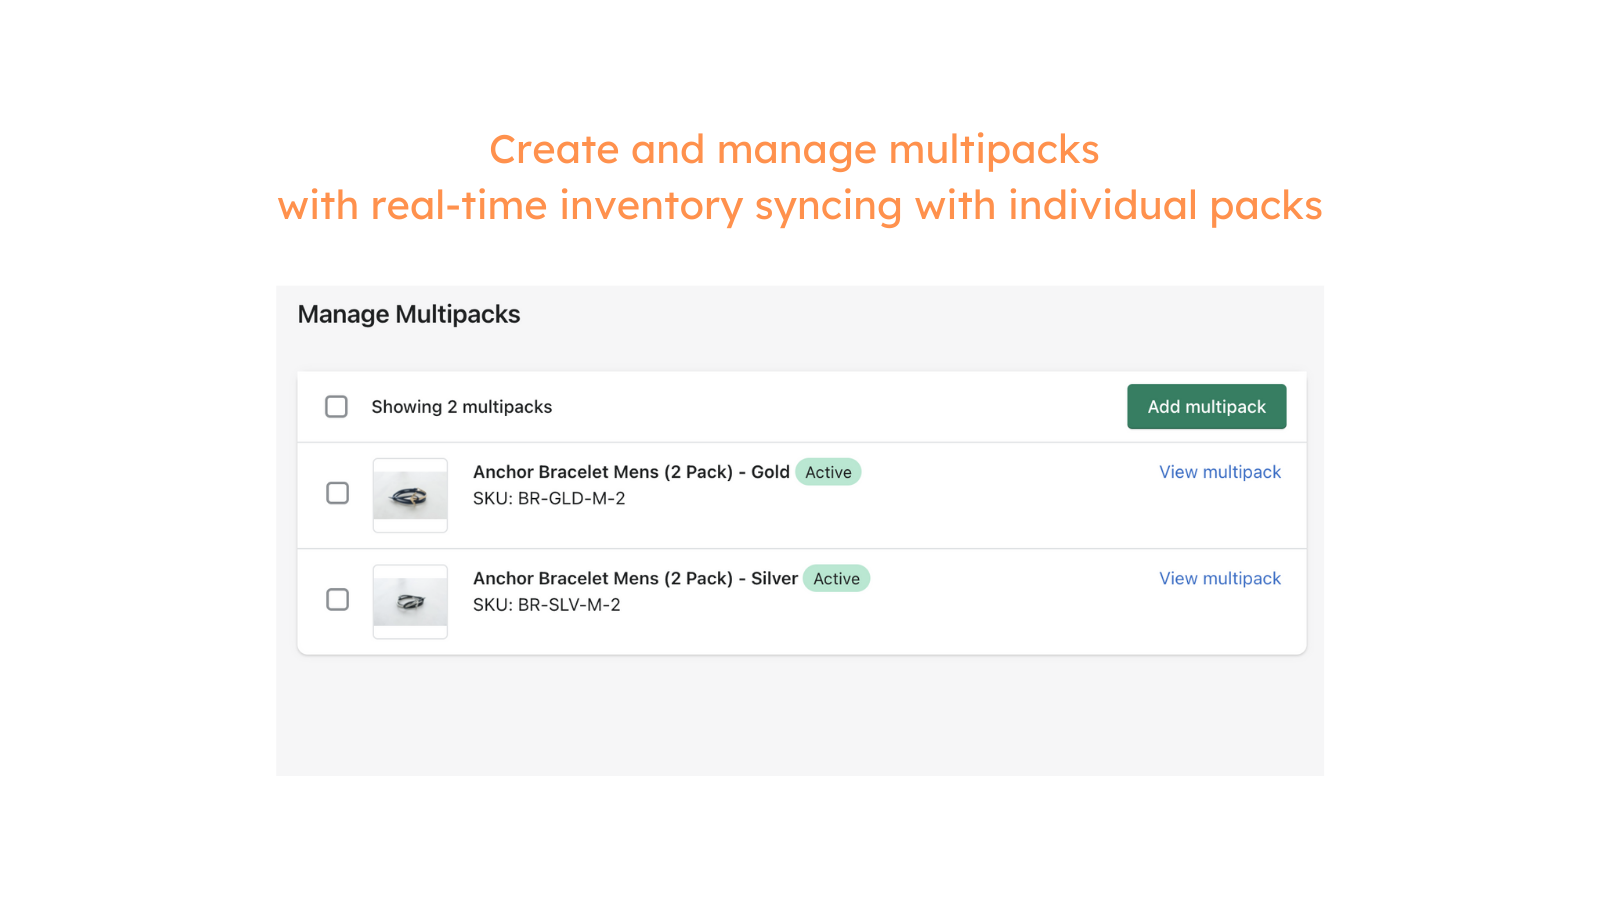Click SKU BR-SLV-M-2 text
The height and width of the screenshot is (900, 1600).
pos(546,604)
